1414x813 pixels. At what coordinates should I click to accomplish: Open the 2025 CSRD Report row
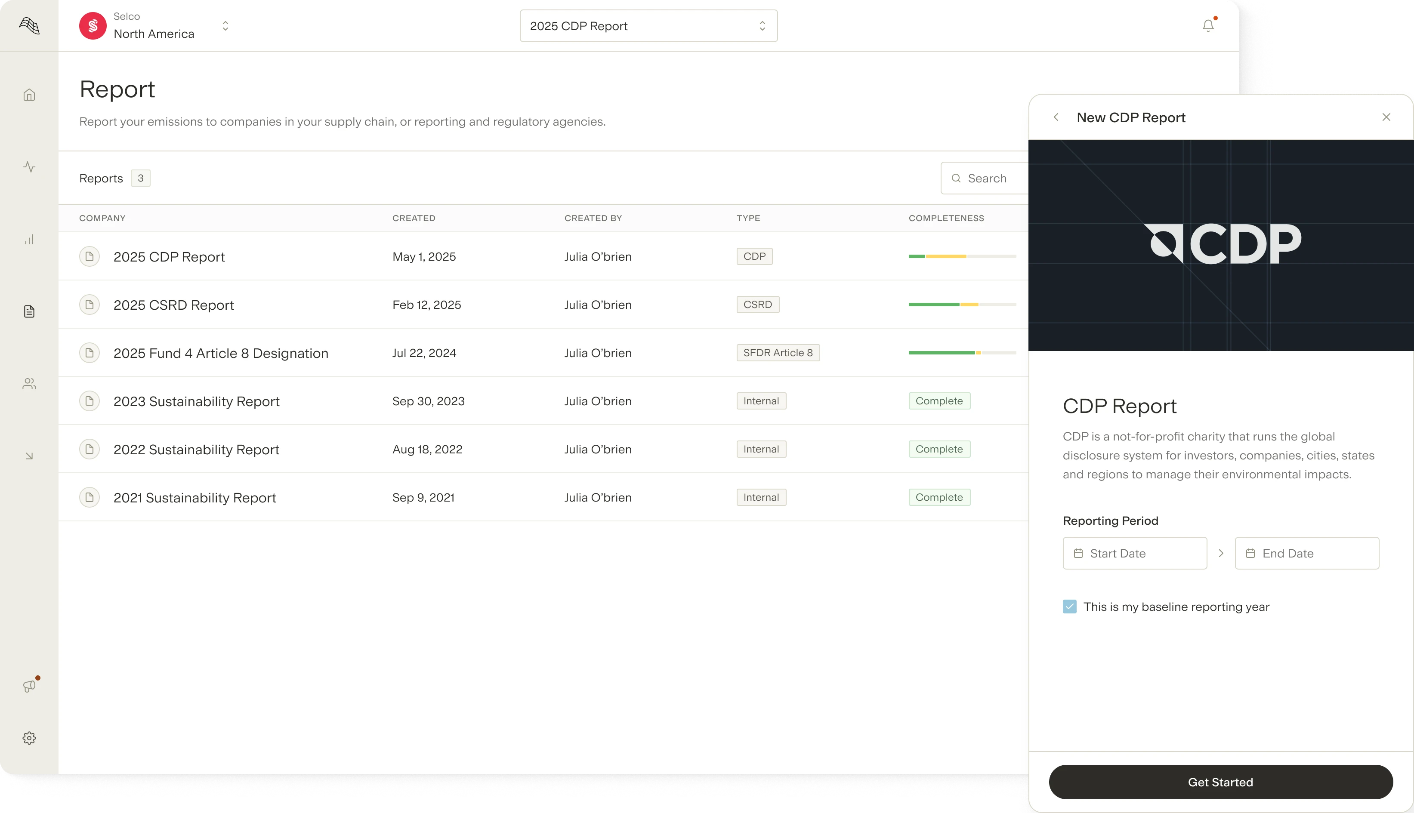[543, 305]
